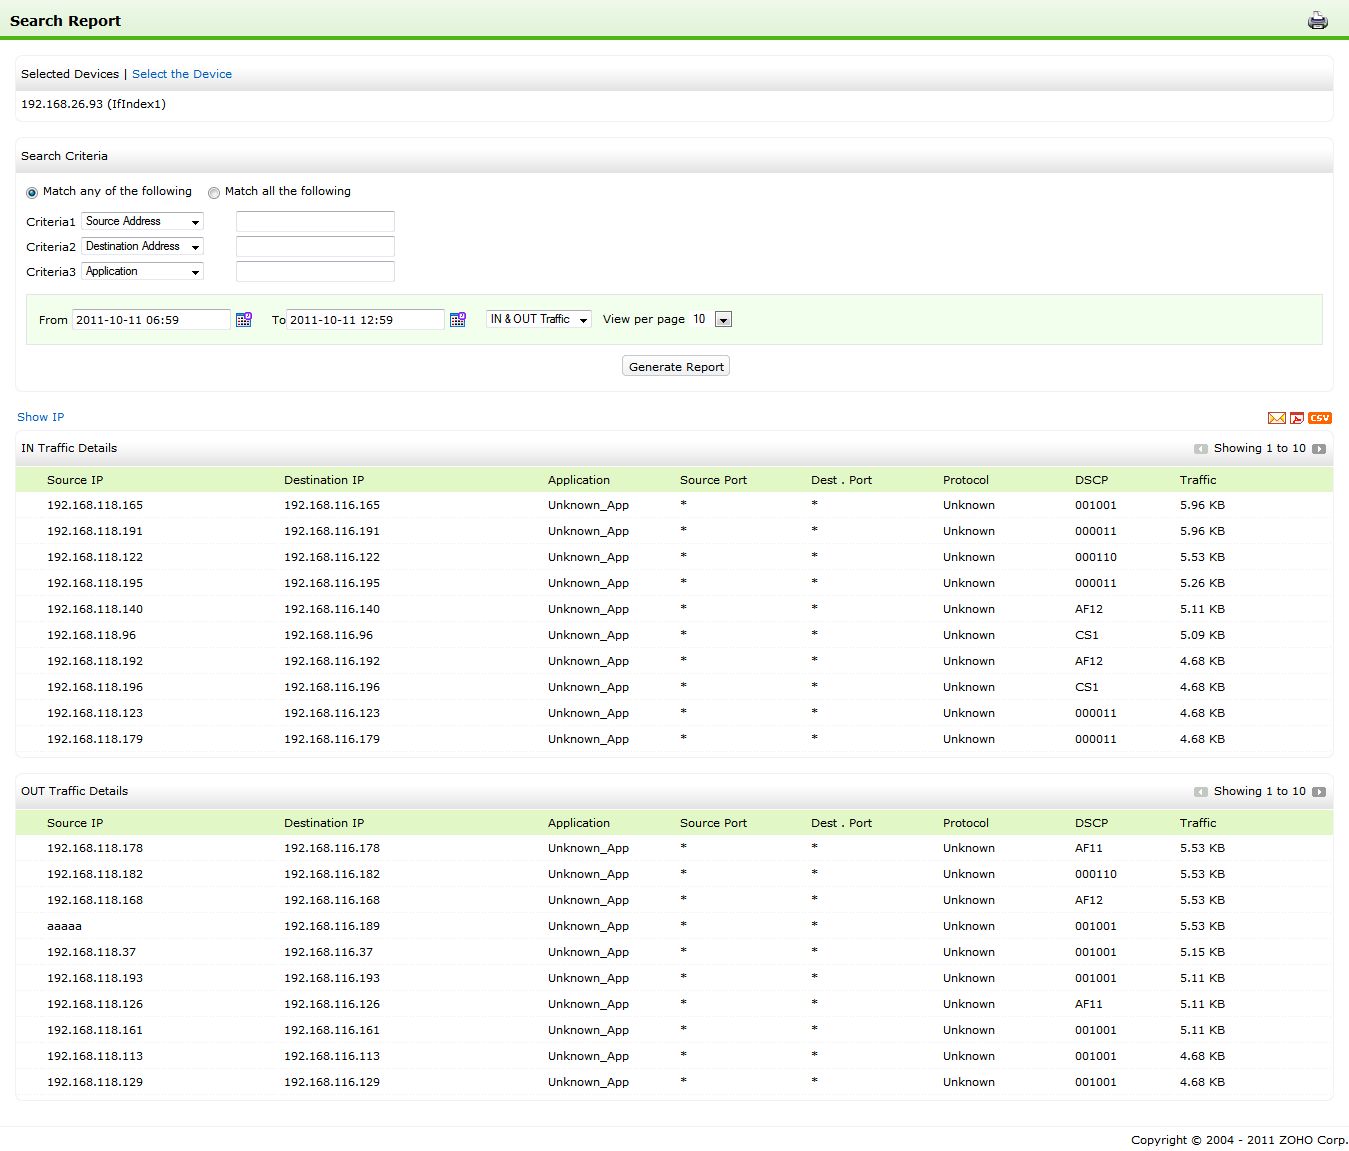Email the report via envelope icon

[1276, 418]
